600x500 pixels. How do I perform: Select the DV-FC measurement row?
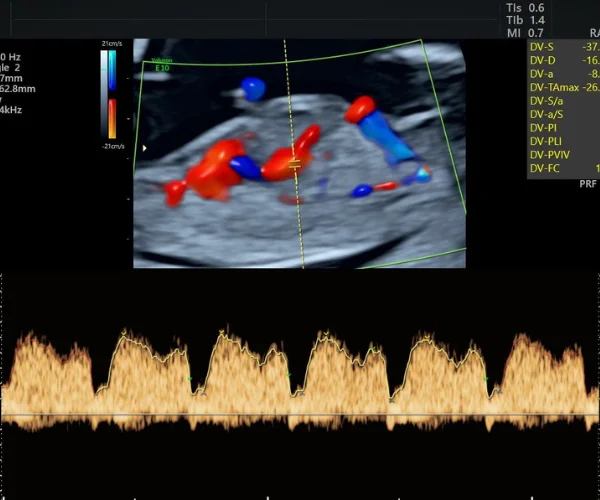tap(564, 168)
